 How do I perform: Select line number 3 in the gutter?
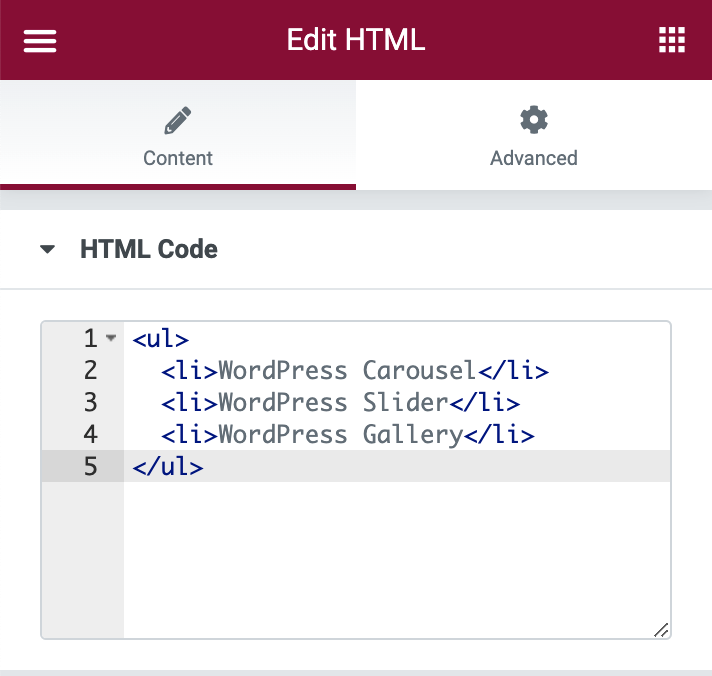[91, 402]
